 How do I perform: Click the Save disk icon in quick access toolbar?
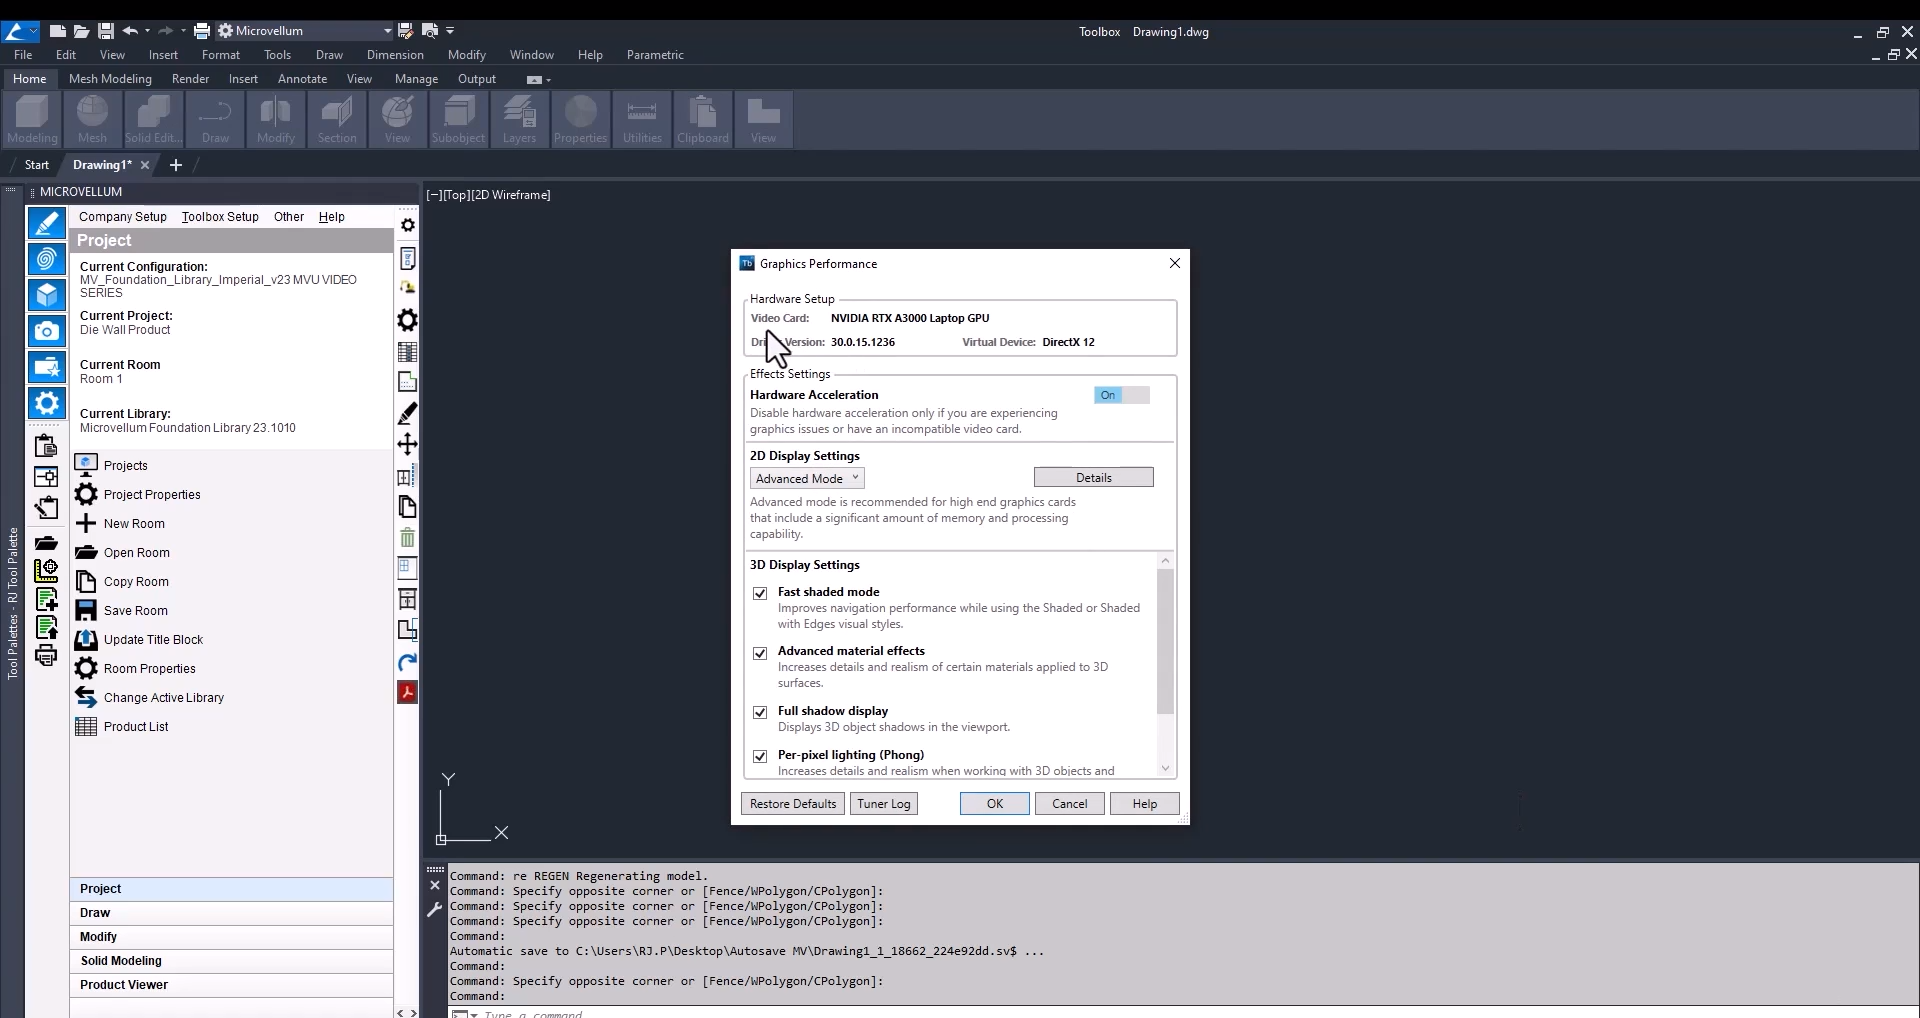tap(106, 31)
